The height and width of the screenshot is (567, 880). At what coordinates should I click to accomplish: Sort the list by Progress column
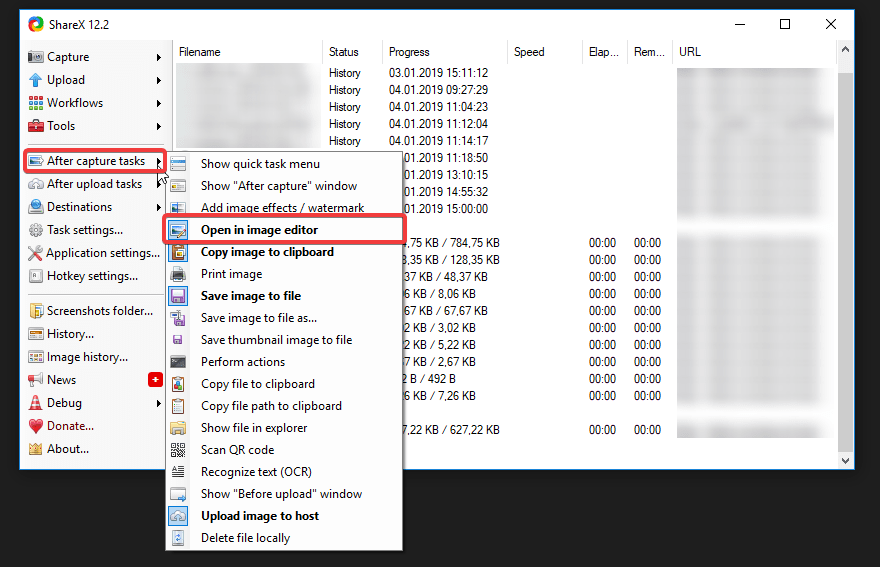(445, 52)
